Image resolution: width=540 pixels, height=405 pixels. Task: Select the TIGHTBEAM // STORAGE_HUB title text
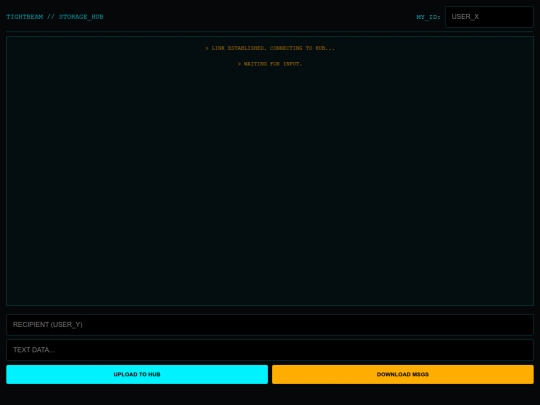[55, 17]
